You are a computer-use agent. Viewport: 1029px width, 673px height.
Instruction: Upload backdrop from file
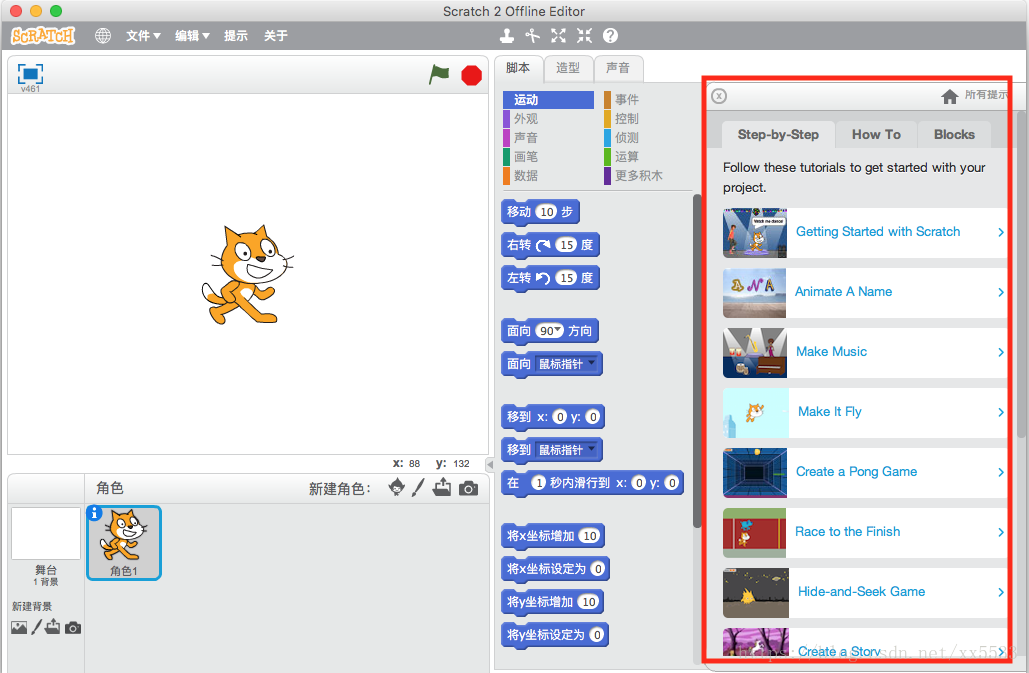point(52,627)
